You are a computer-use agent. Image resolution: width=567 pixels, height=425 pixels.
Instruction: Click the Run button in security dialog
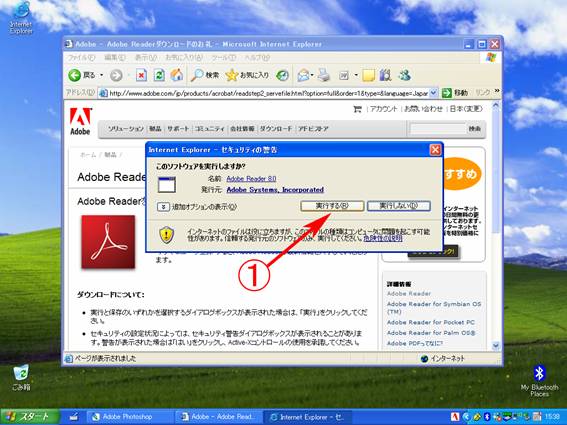point(332,206)
